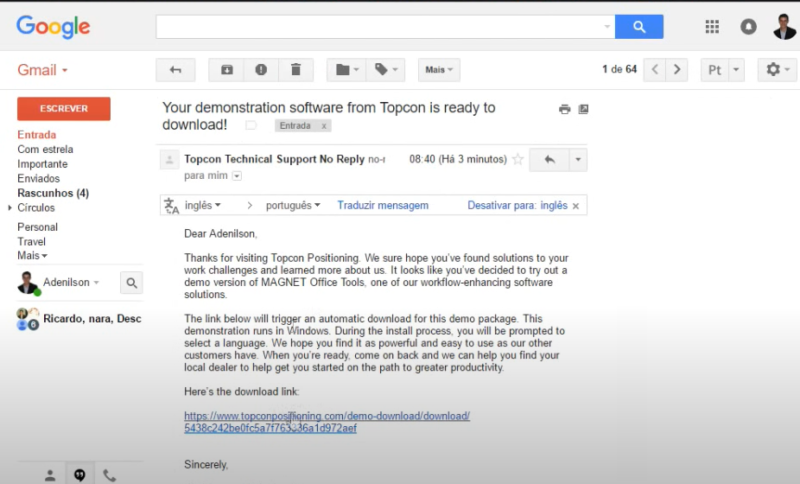Open the Topcon demo download link
The width and height of the screenshot is (800, 484).
326,416
